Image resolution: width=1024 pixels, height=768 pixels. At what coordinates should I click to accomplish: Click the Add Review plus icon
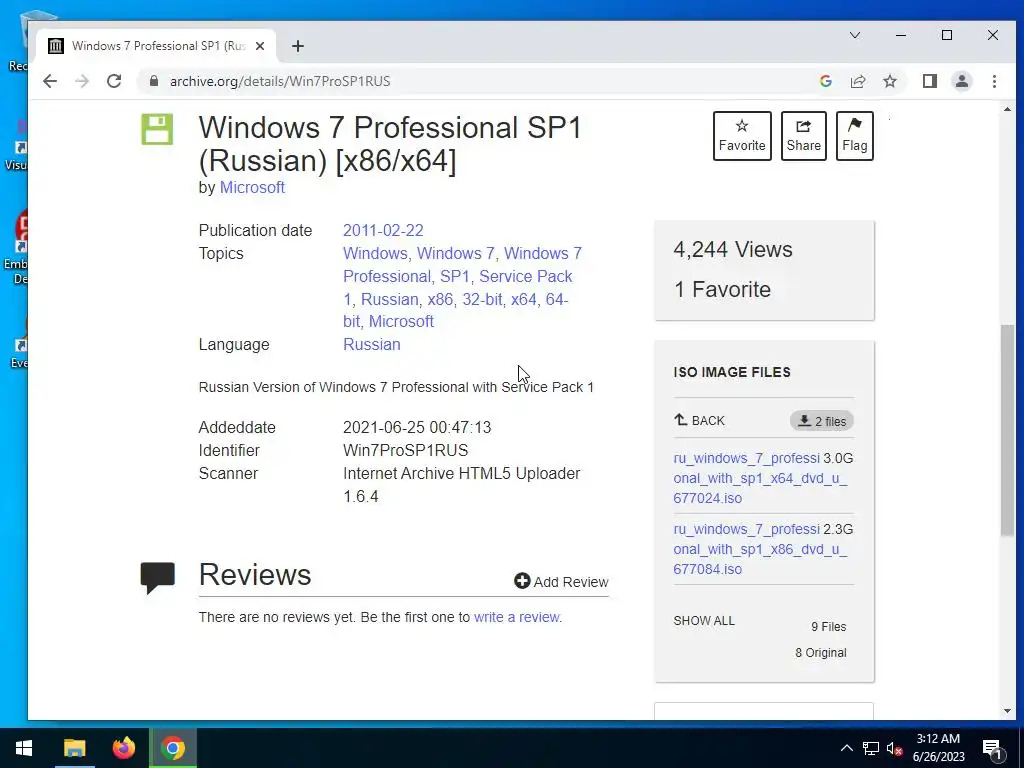tap(522, 581)
